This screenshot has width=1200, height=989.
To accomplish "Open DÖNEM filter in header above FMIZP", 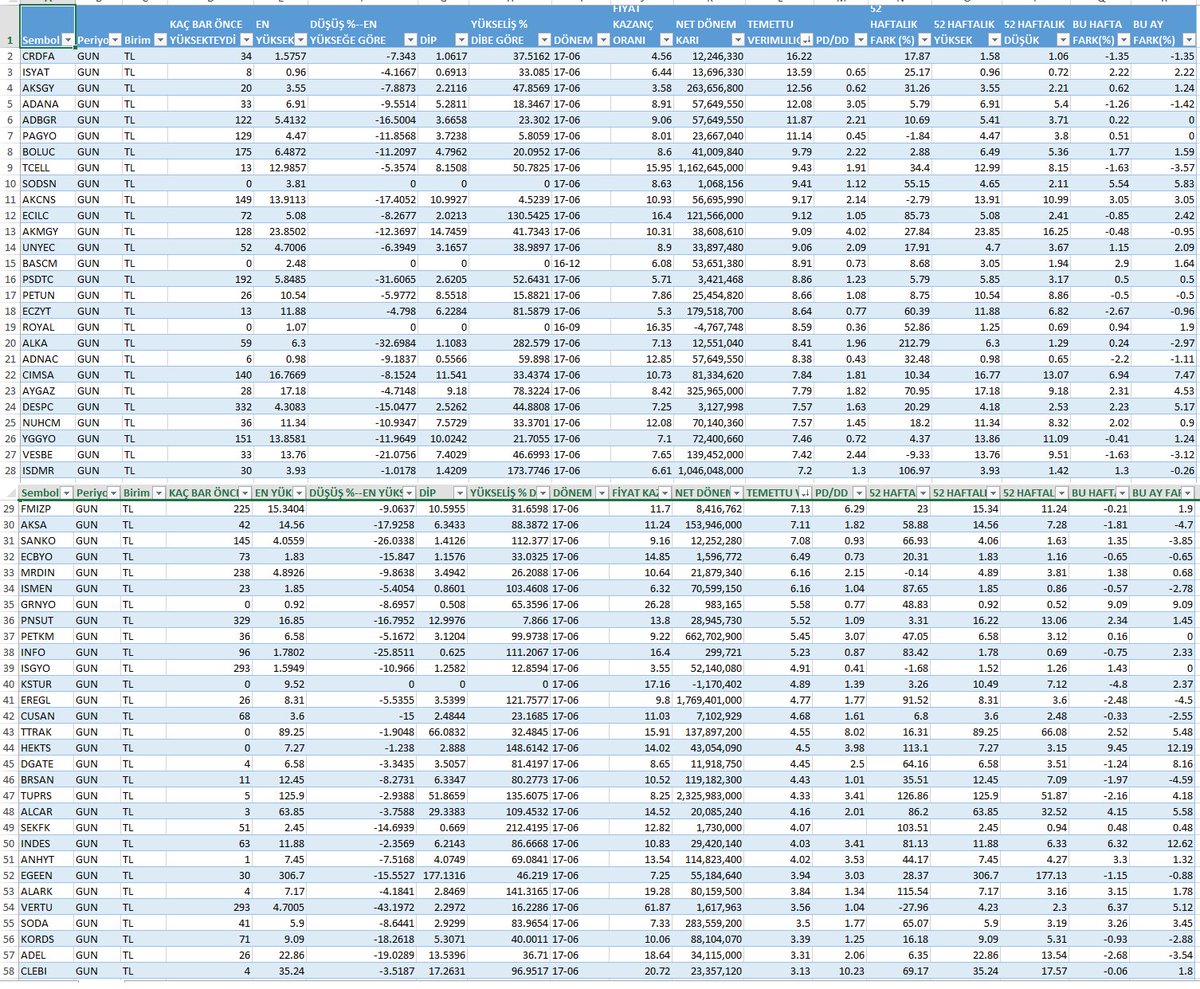I will click(599, 493).
